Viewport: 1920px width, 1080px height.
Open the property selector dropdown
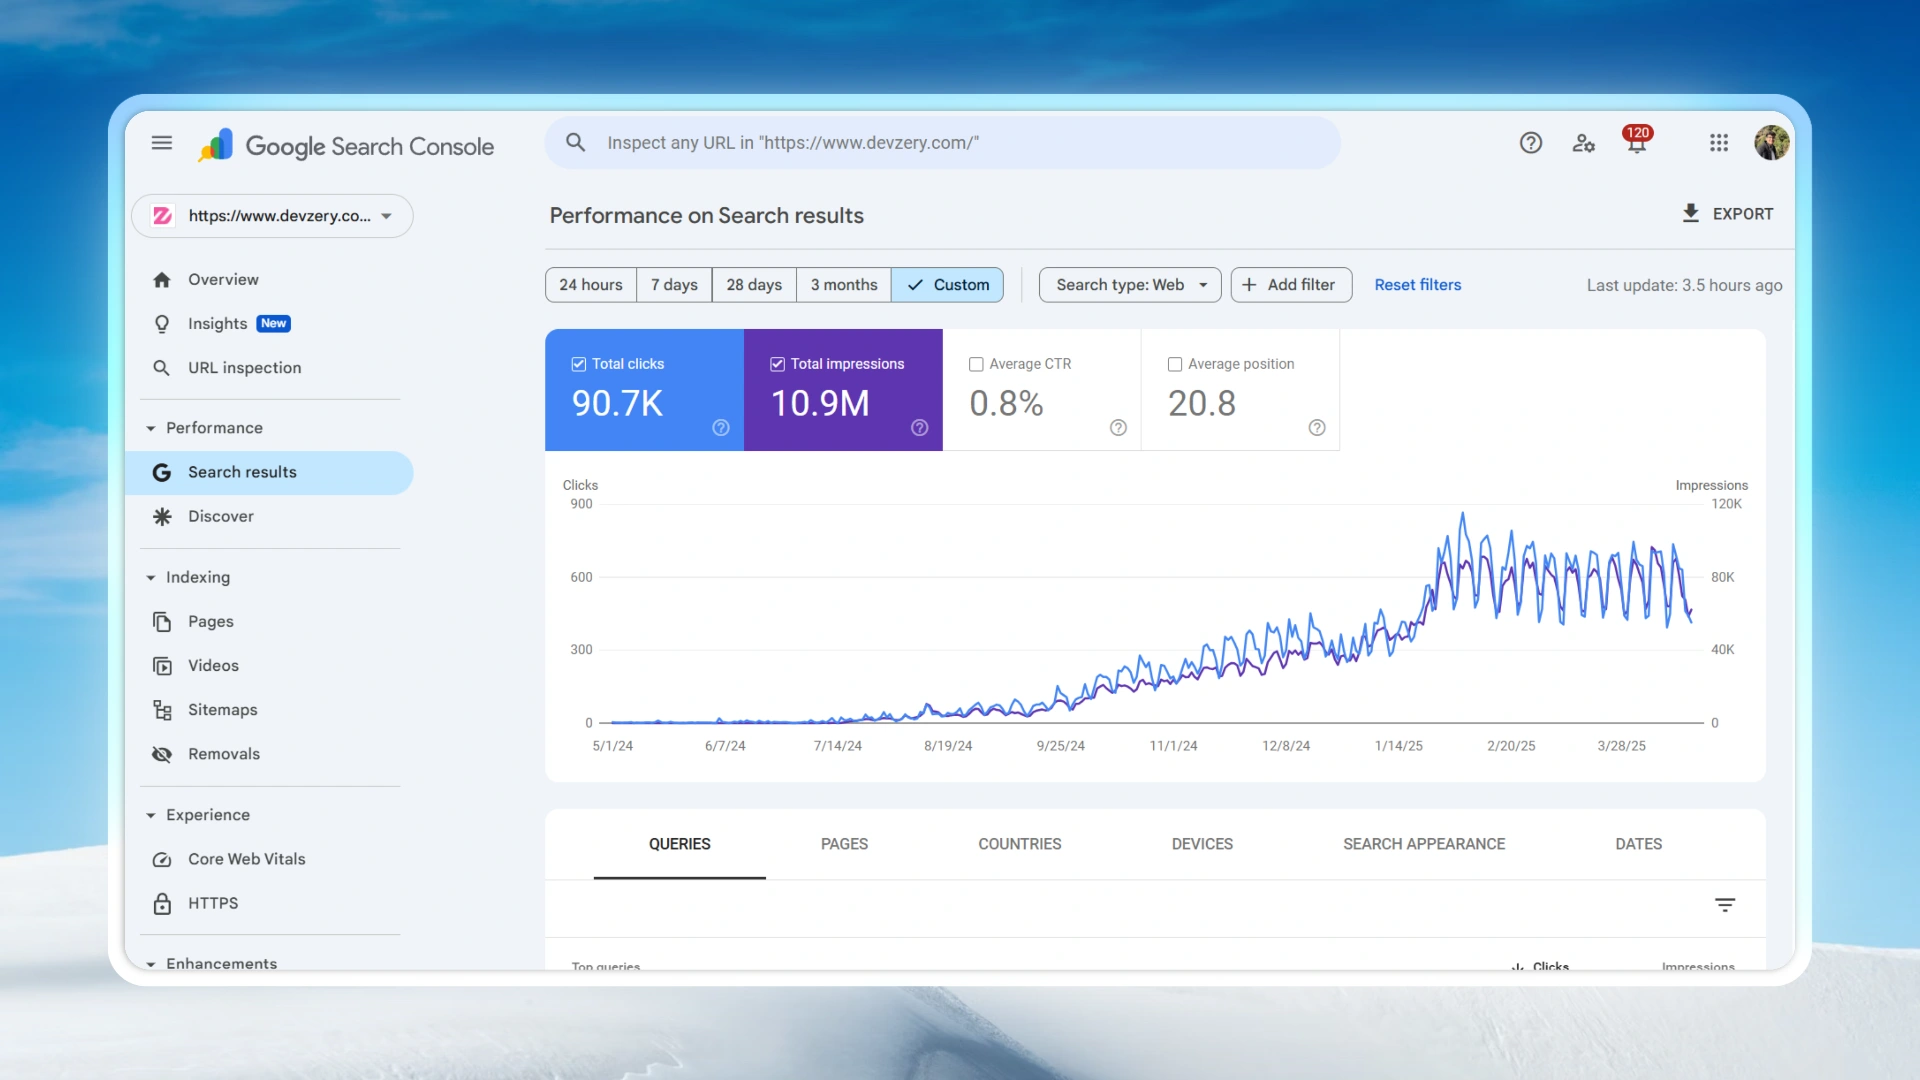click(x=272, y=216)
